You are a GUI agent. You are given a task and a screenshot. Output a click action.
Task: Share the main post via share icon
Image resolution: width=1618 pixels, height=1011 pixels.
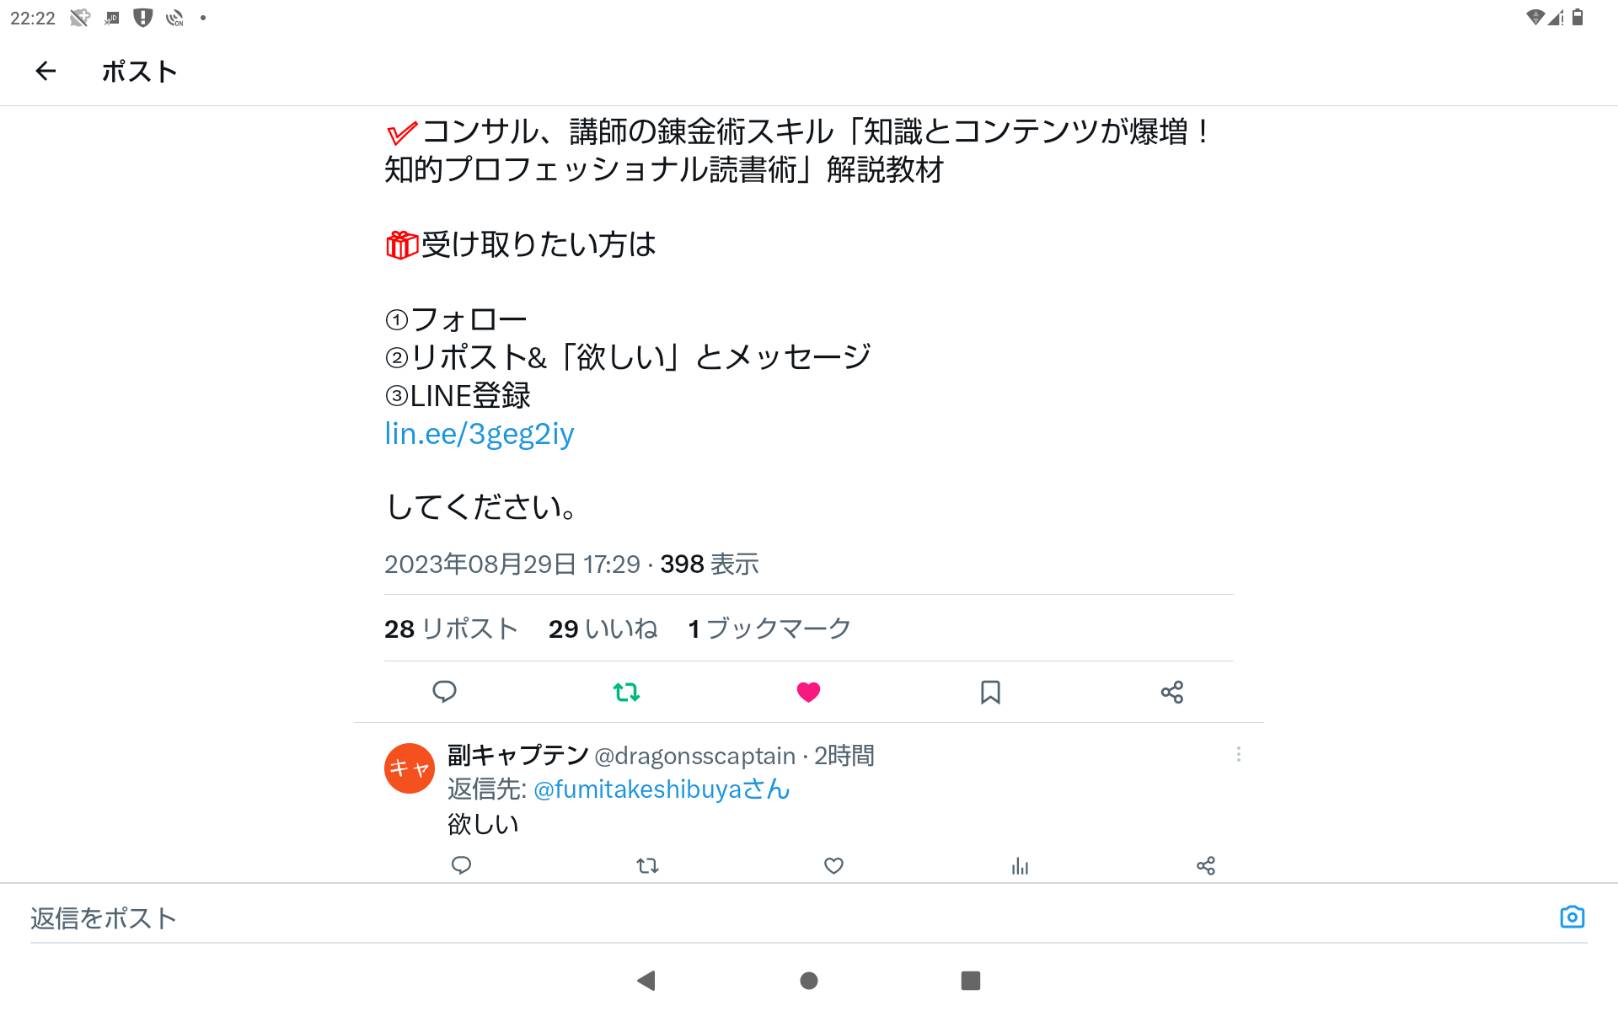pyautogui.click(x=1172, y=692)
